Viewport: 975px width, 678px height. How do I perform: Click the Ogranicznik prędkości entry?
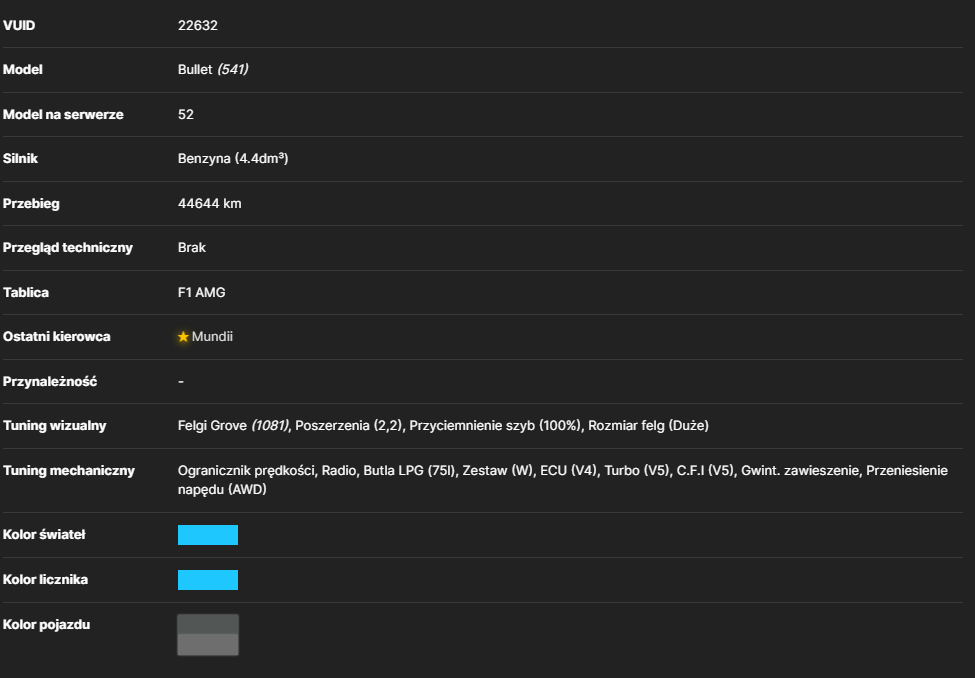pyautogui.click(x=248, y=471)
